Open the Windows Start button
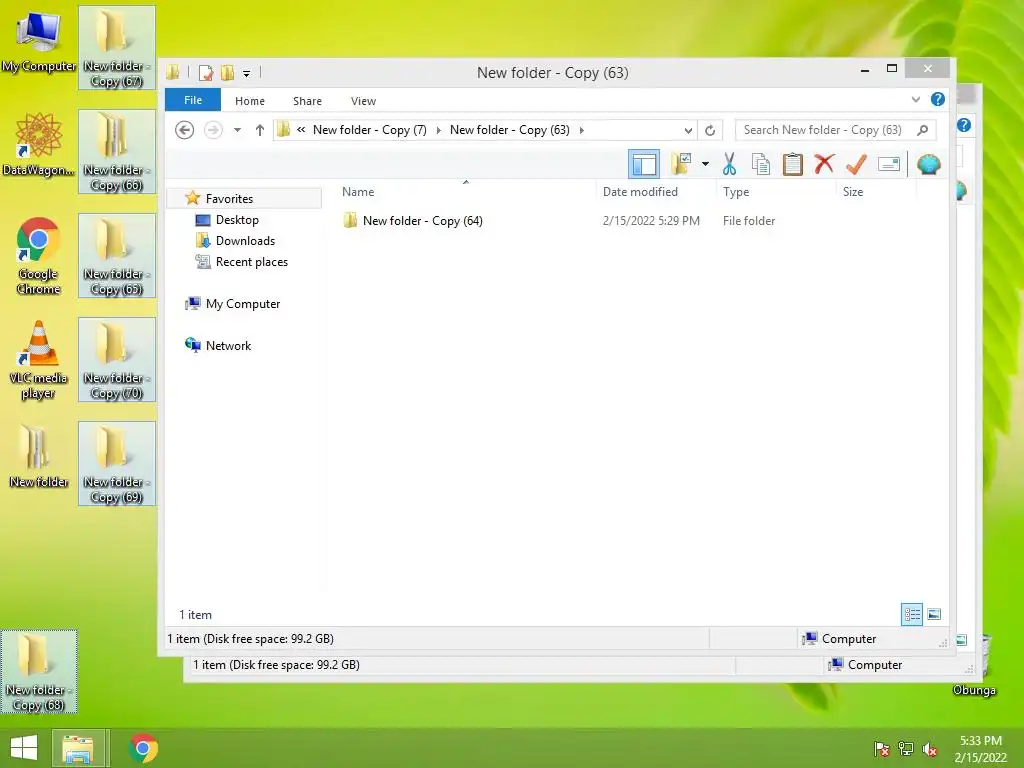This screenshot has height=768, width=1024. coord(24,748)
